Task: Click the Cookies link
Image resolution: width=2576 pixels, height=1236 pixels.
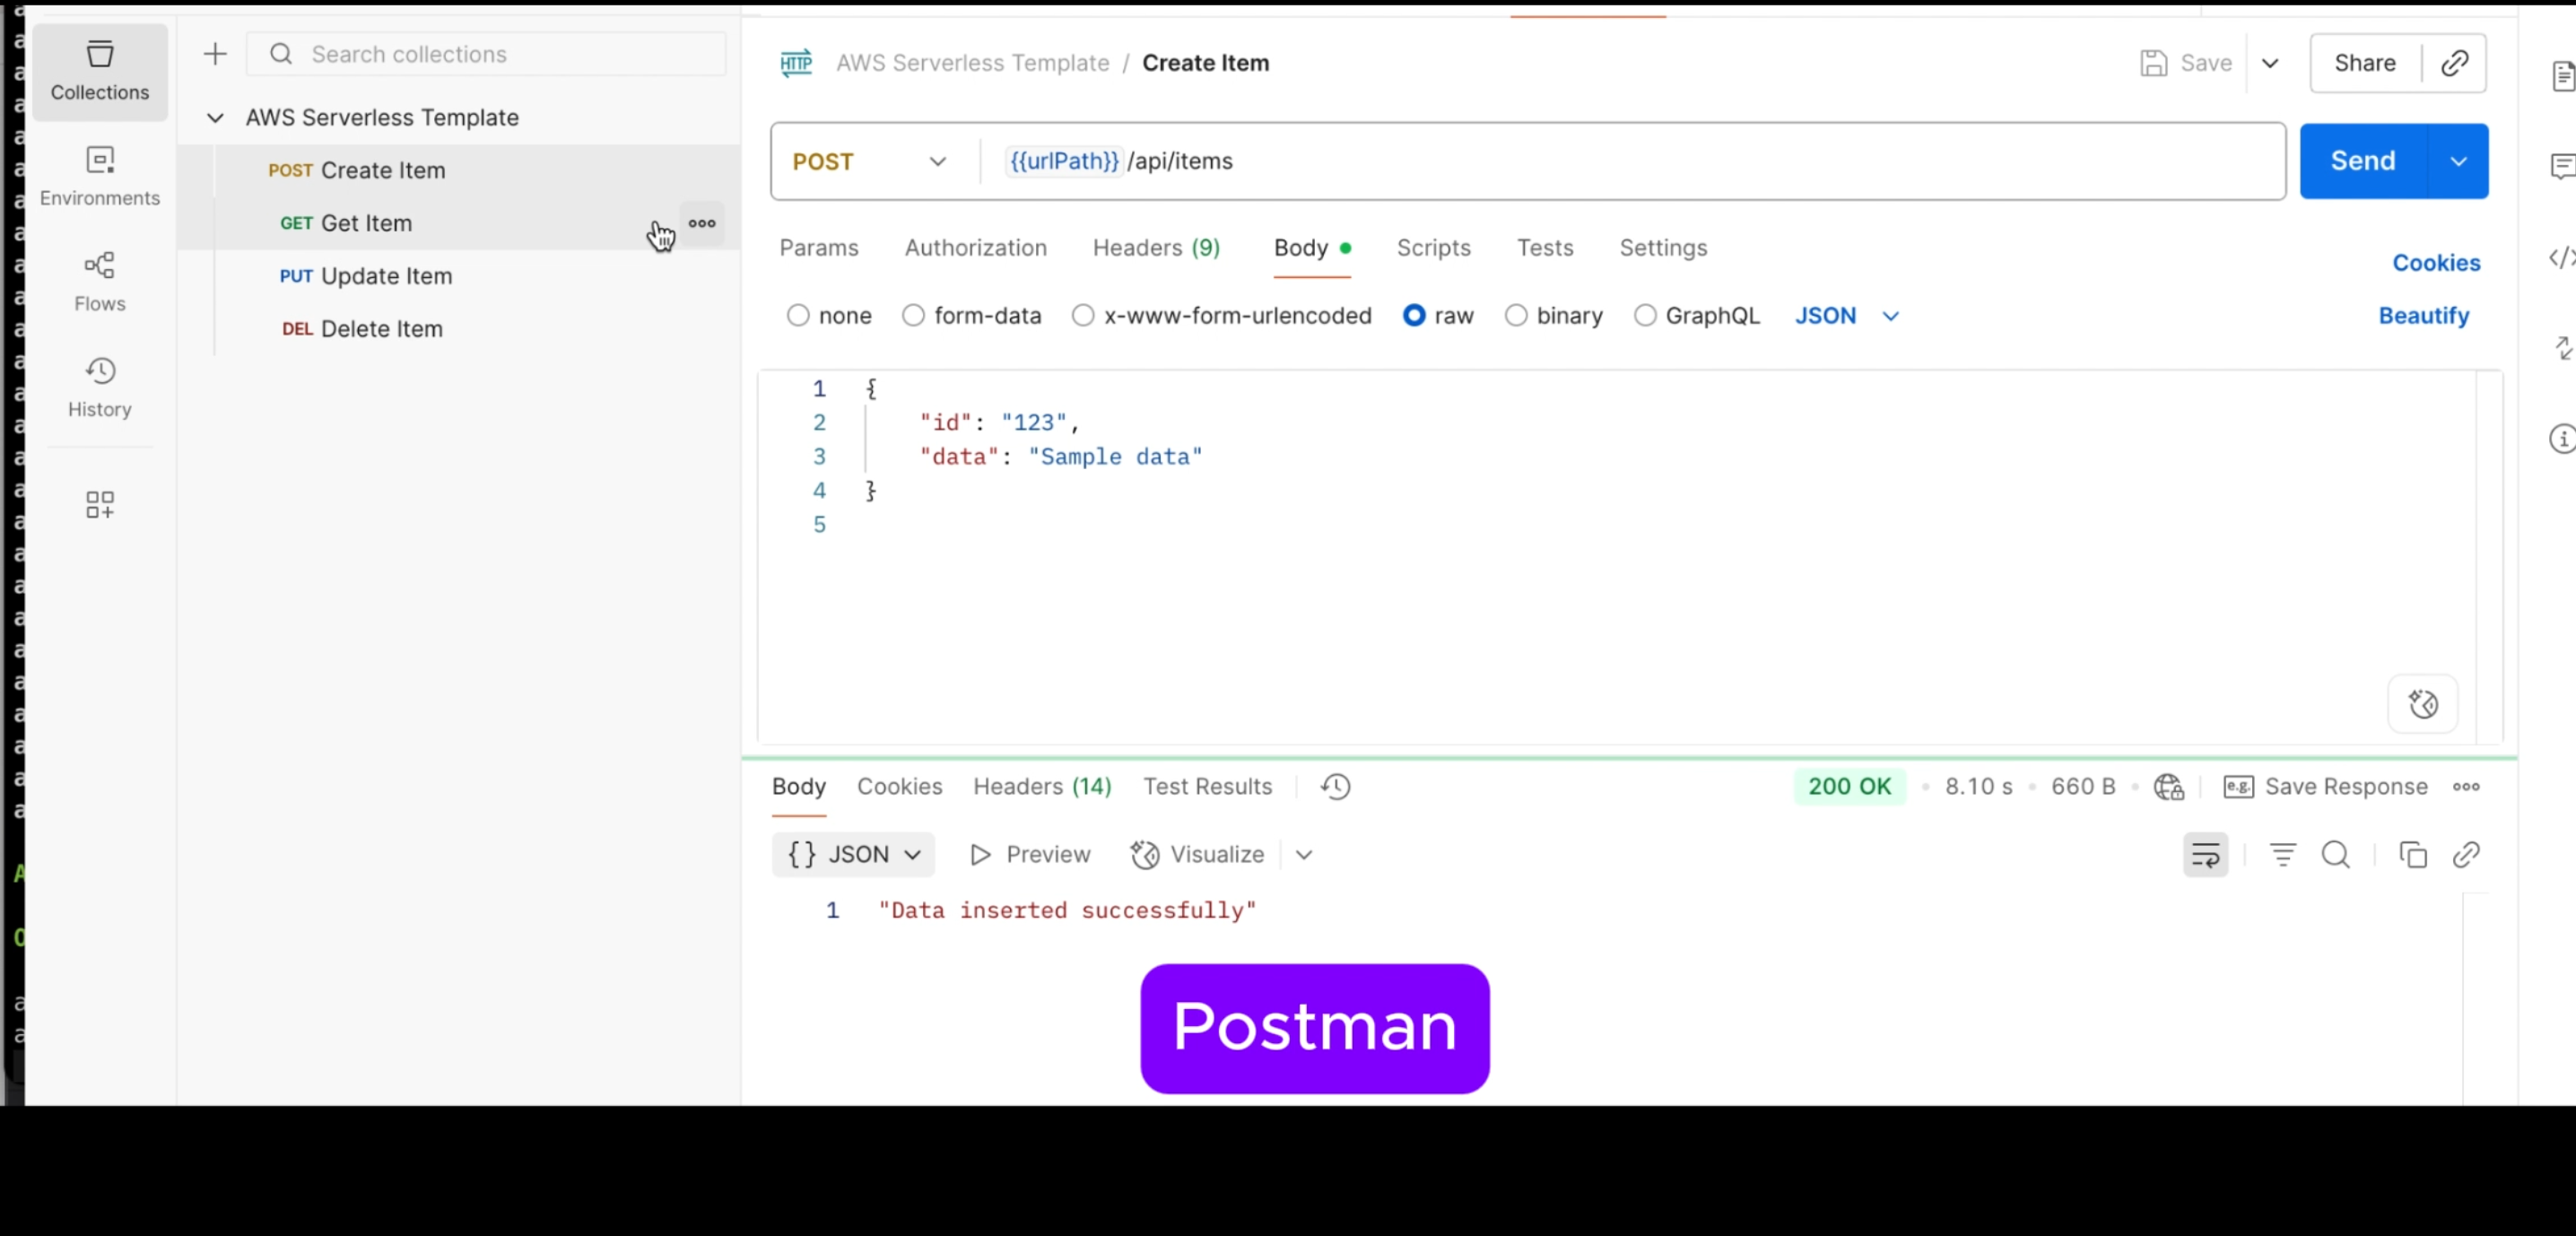Action: click(2435, 263)
